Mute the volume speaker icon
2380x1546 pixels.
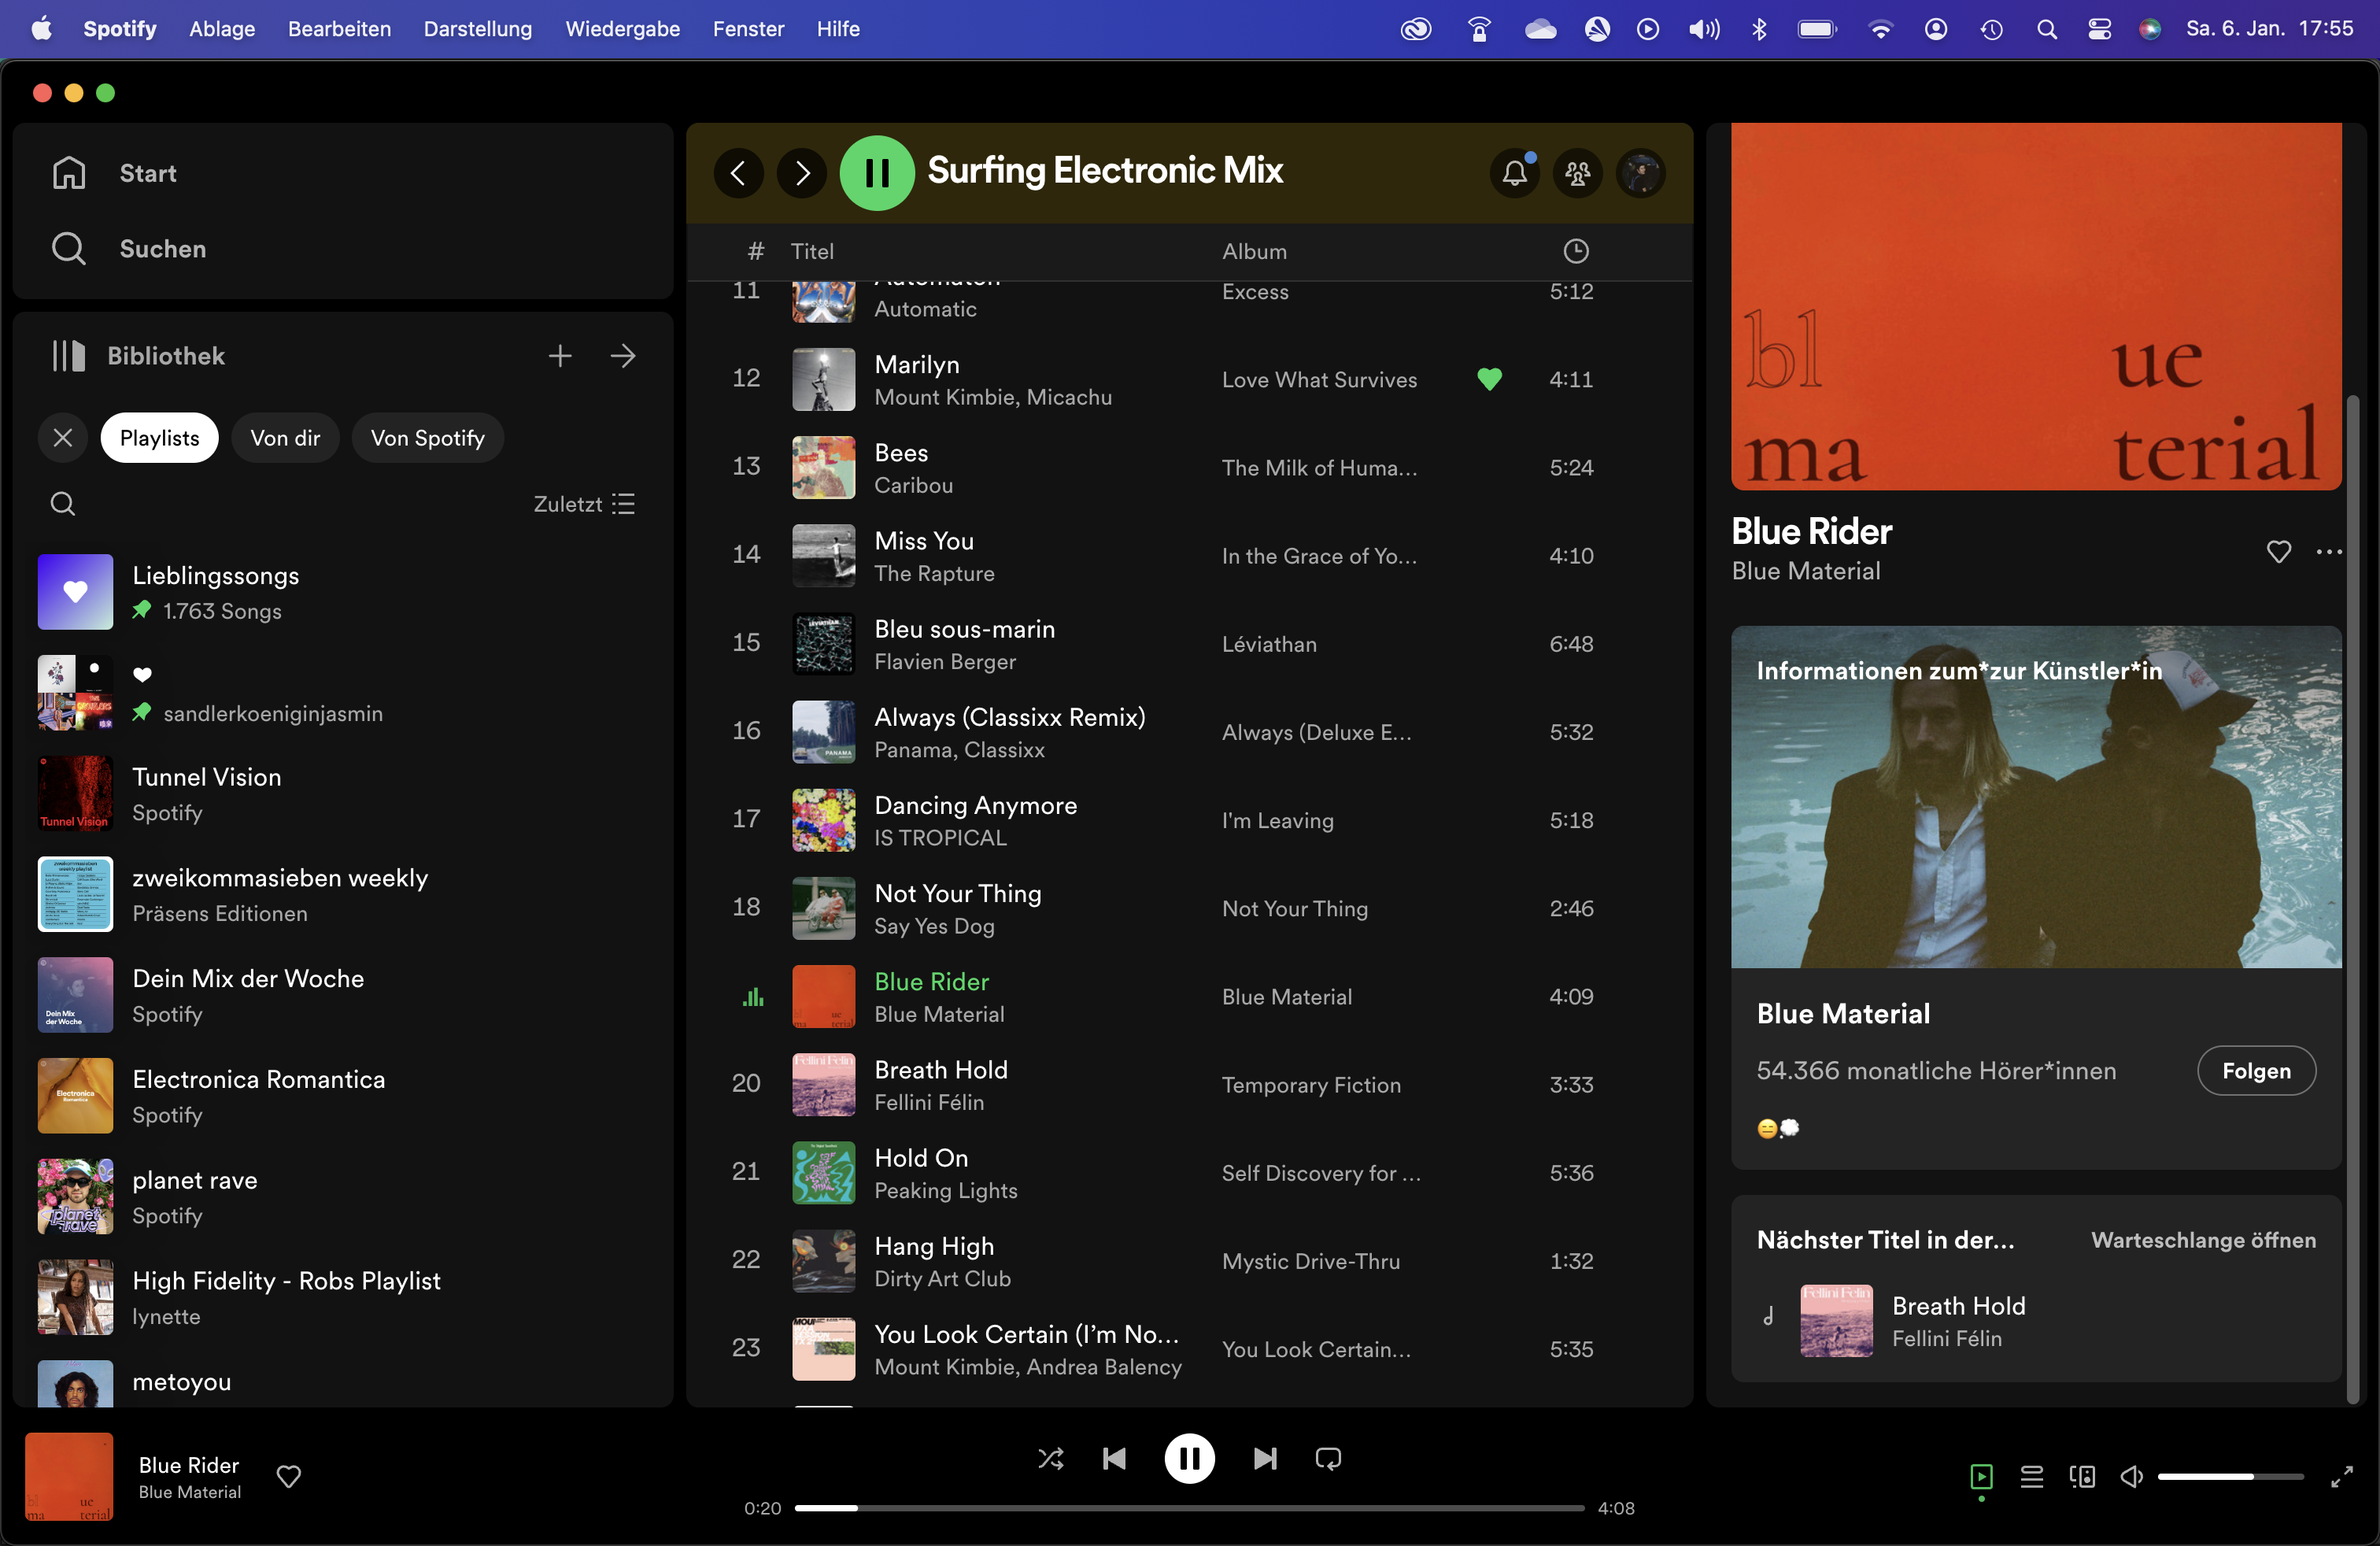pos(2131,1477)
